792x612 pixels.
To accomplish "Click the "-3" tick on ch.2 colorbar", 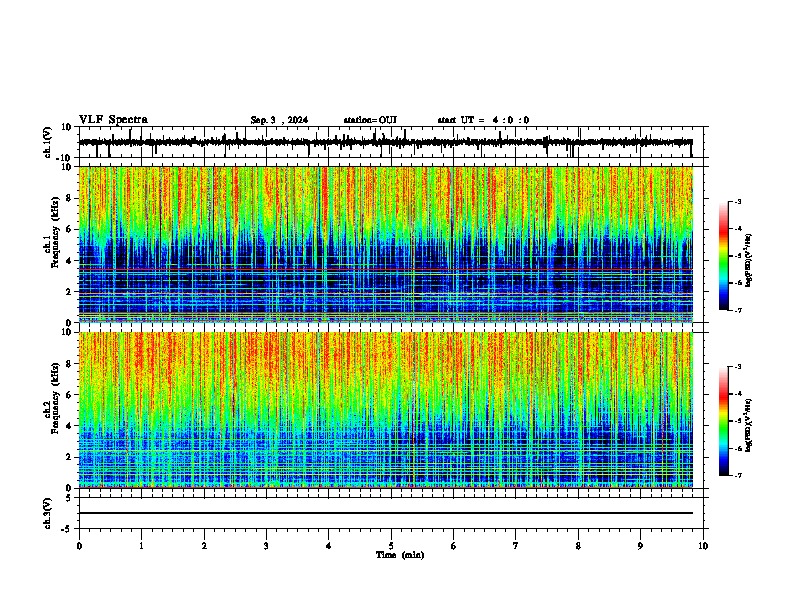I will tap(737, 367).
